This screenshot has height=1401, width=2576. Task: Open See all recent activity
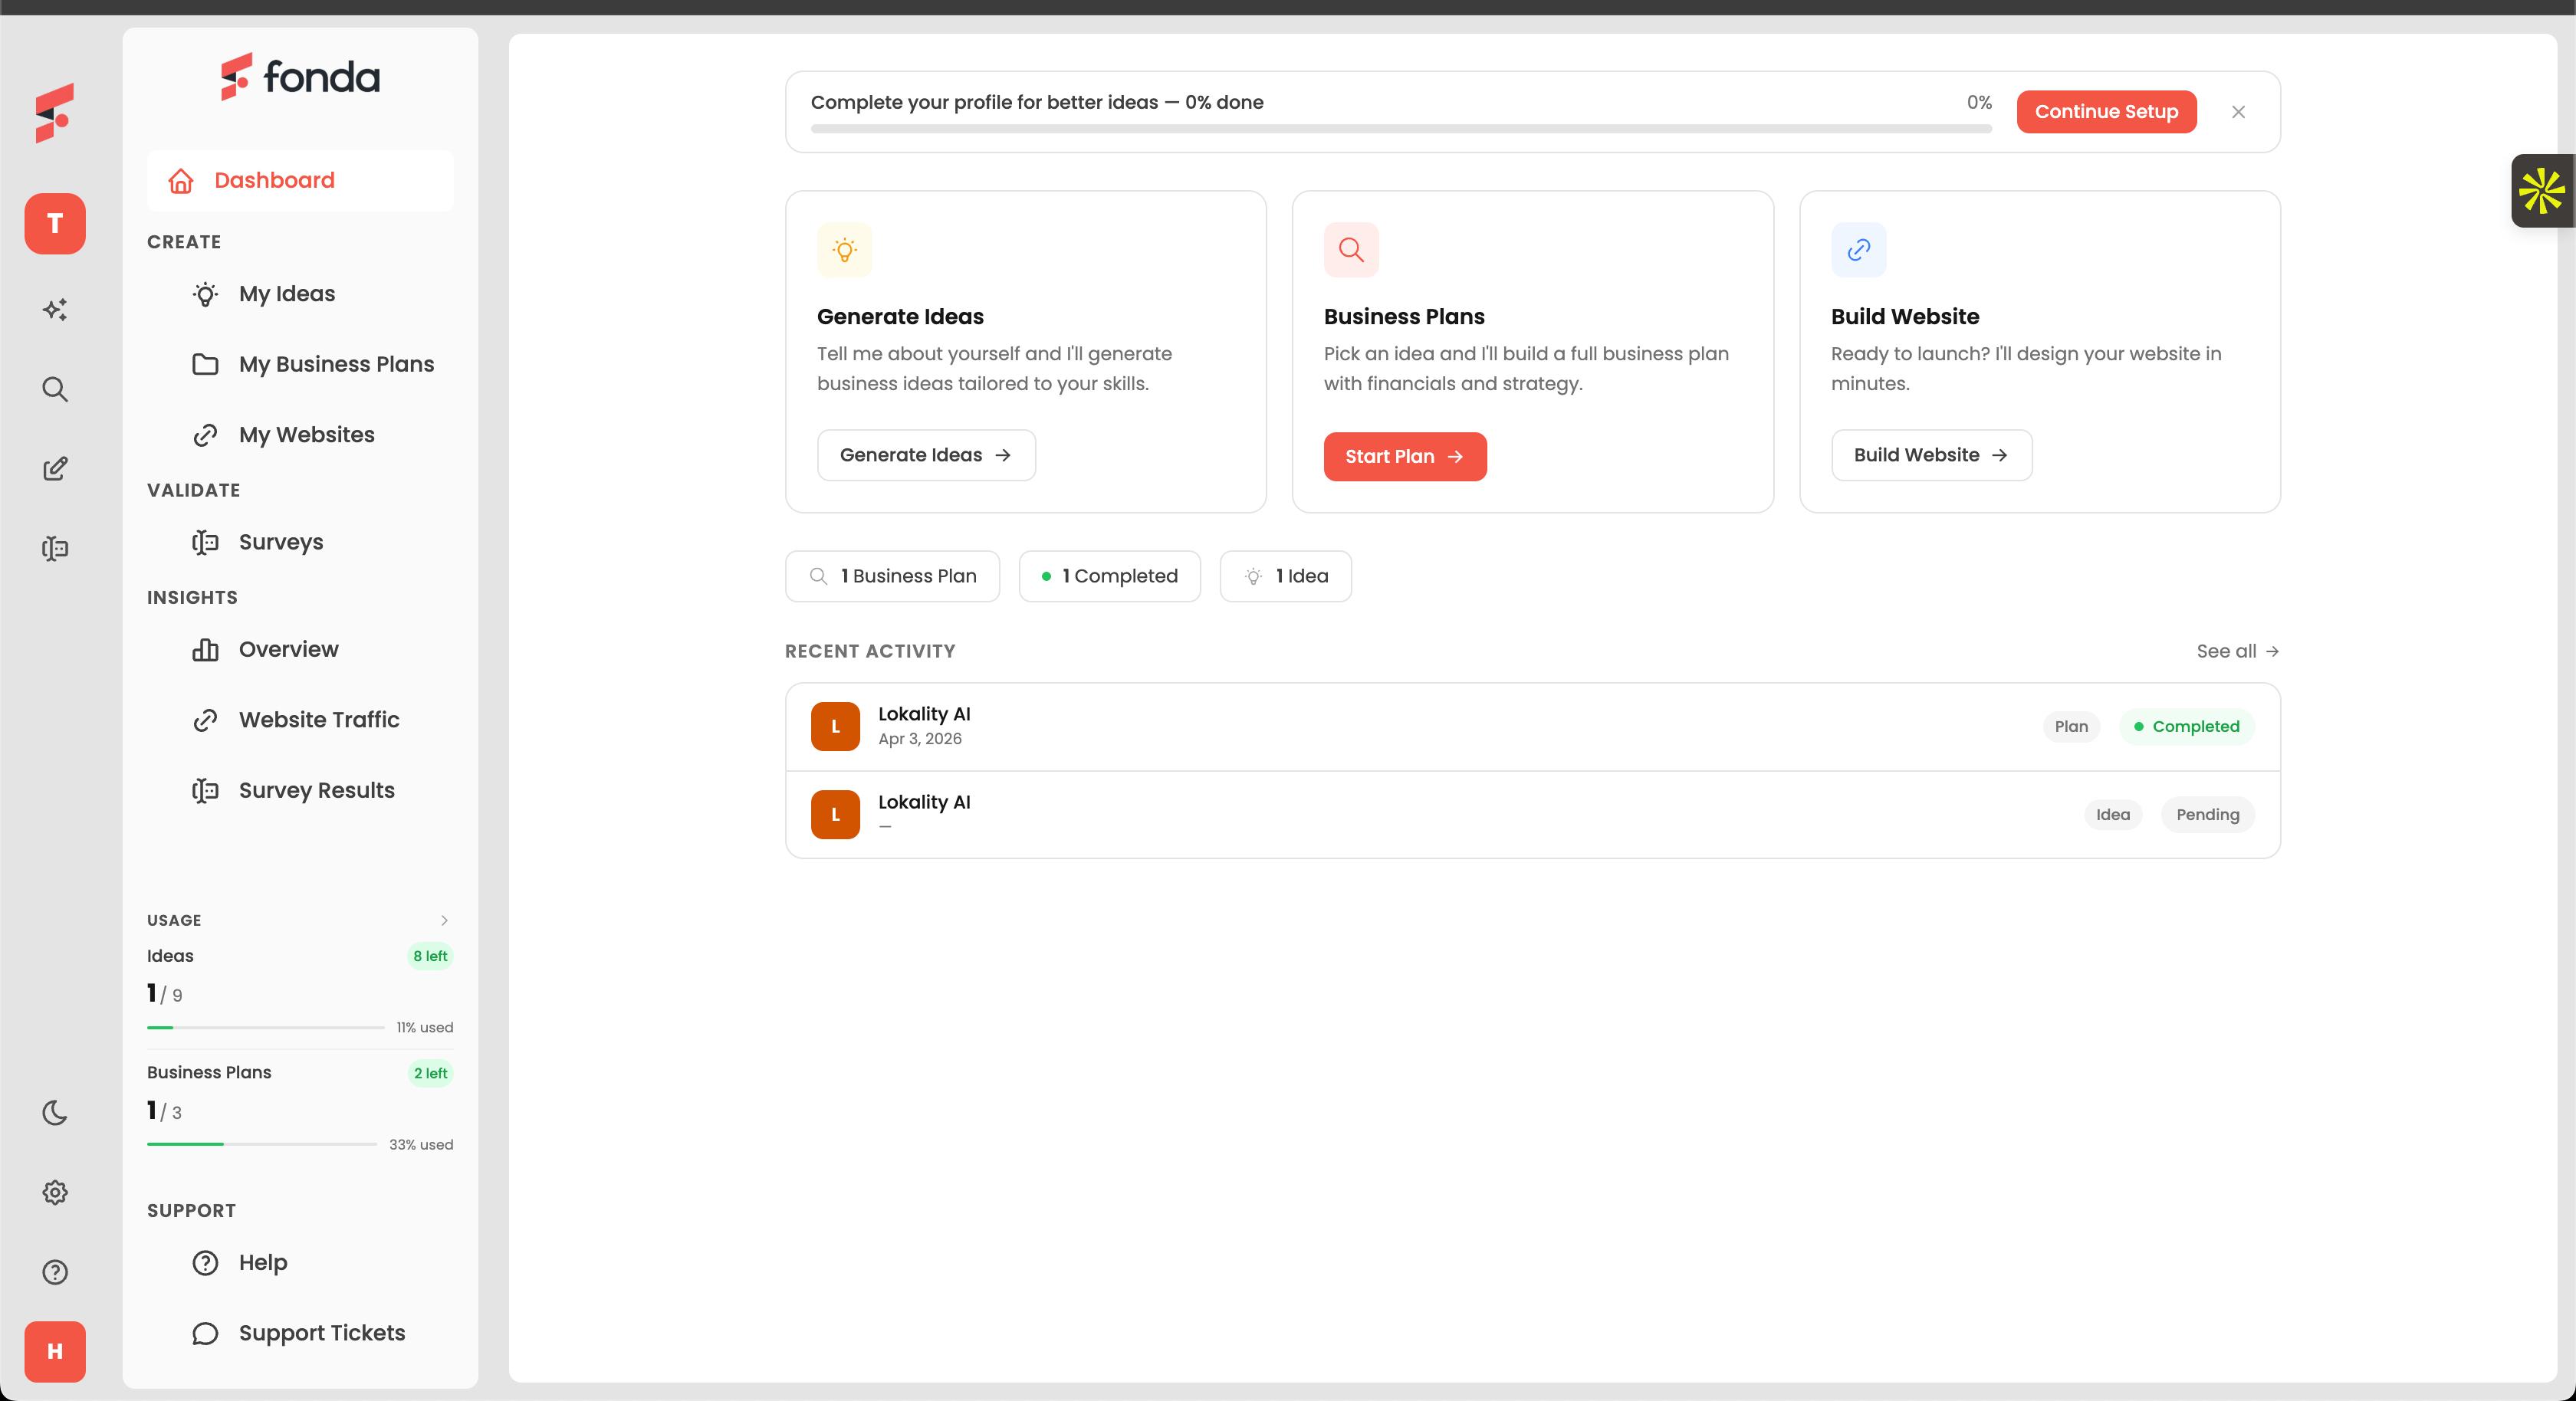pyautogui.click(x=2237, y=651)
